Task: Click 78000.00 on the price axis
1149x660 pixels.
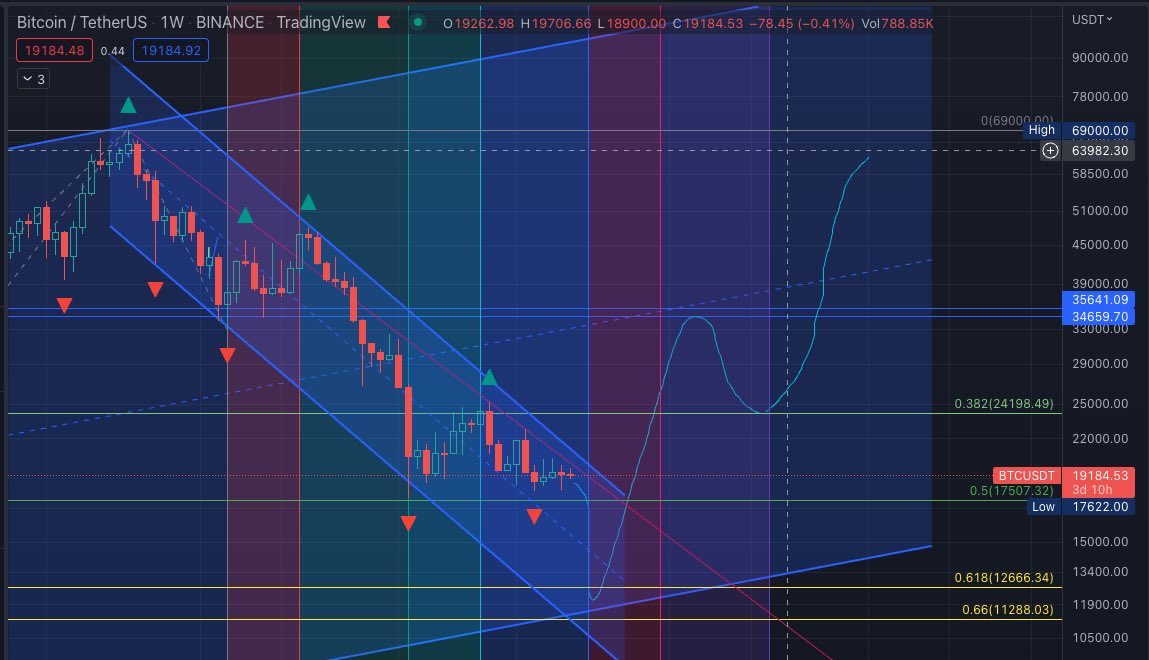Action: tap(1100, 97)
